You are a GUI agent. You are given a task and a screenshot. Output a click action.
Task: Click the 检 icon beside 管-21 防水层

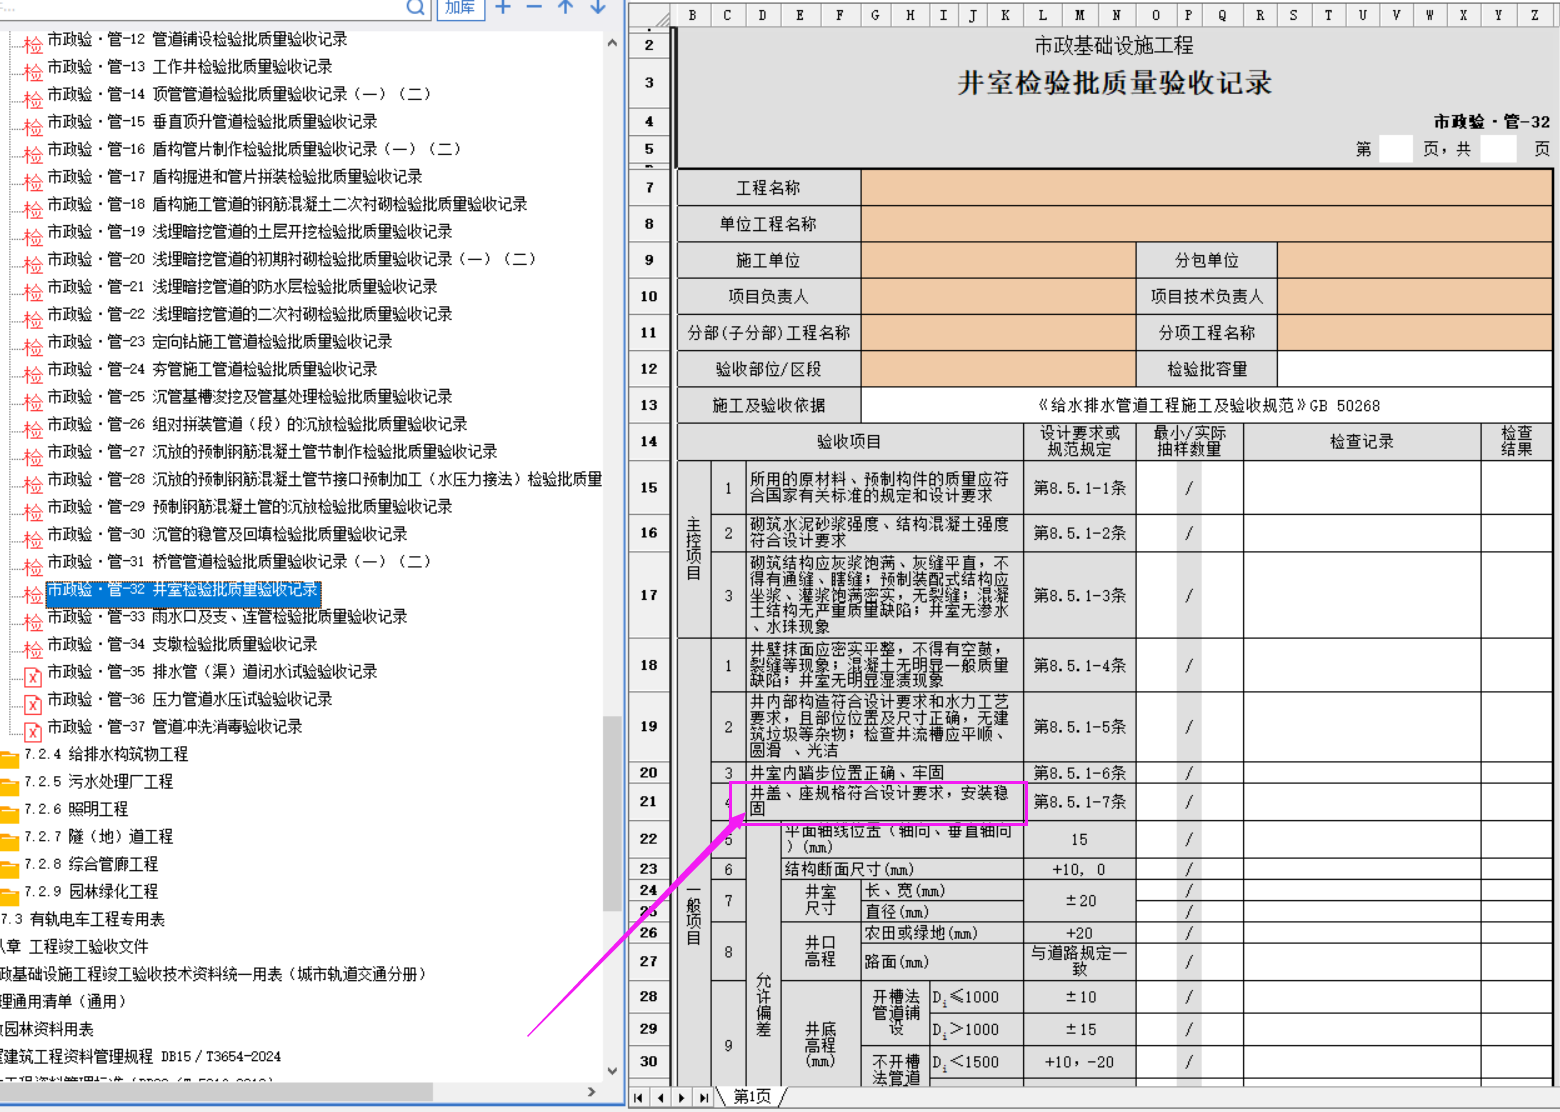33,290
